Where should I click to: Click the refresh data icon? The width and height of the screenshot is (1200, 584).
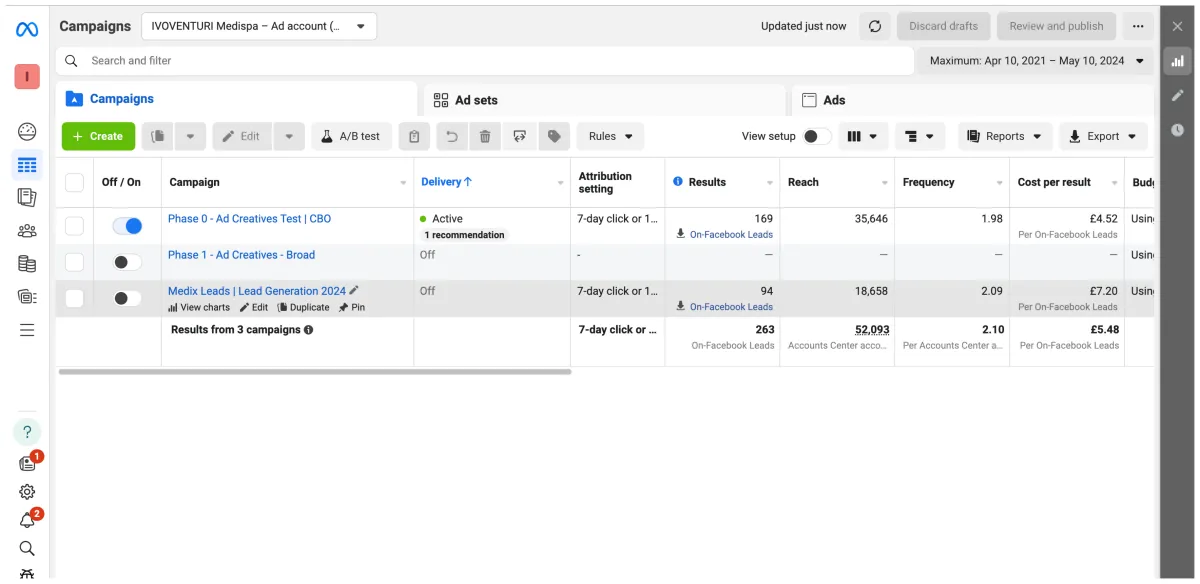pos(874,26)
